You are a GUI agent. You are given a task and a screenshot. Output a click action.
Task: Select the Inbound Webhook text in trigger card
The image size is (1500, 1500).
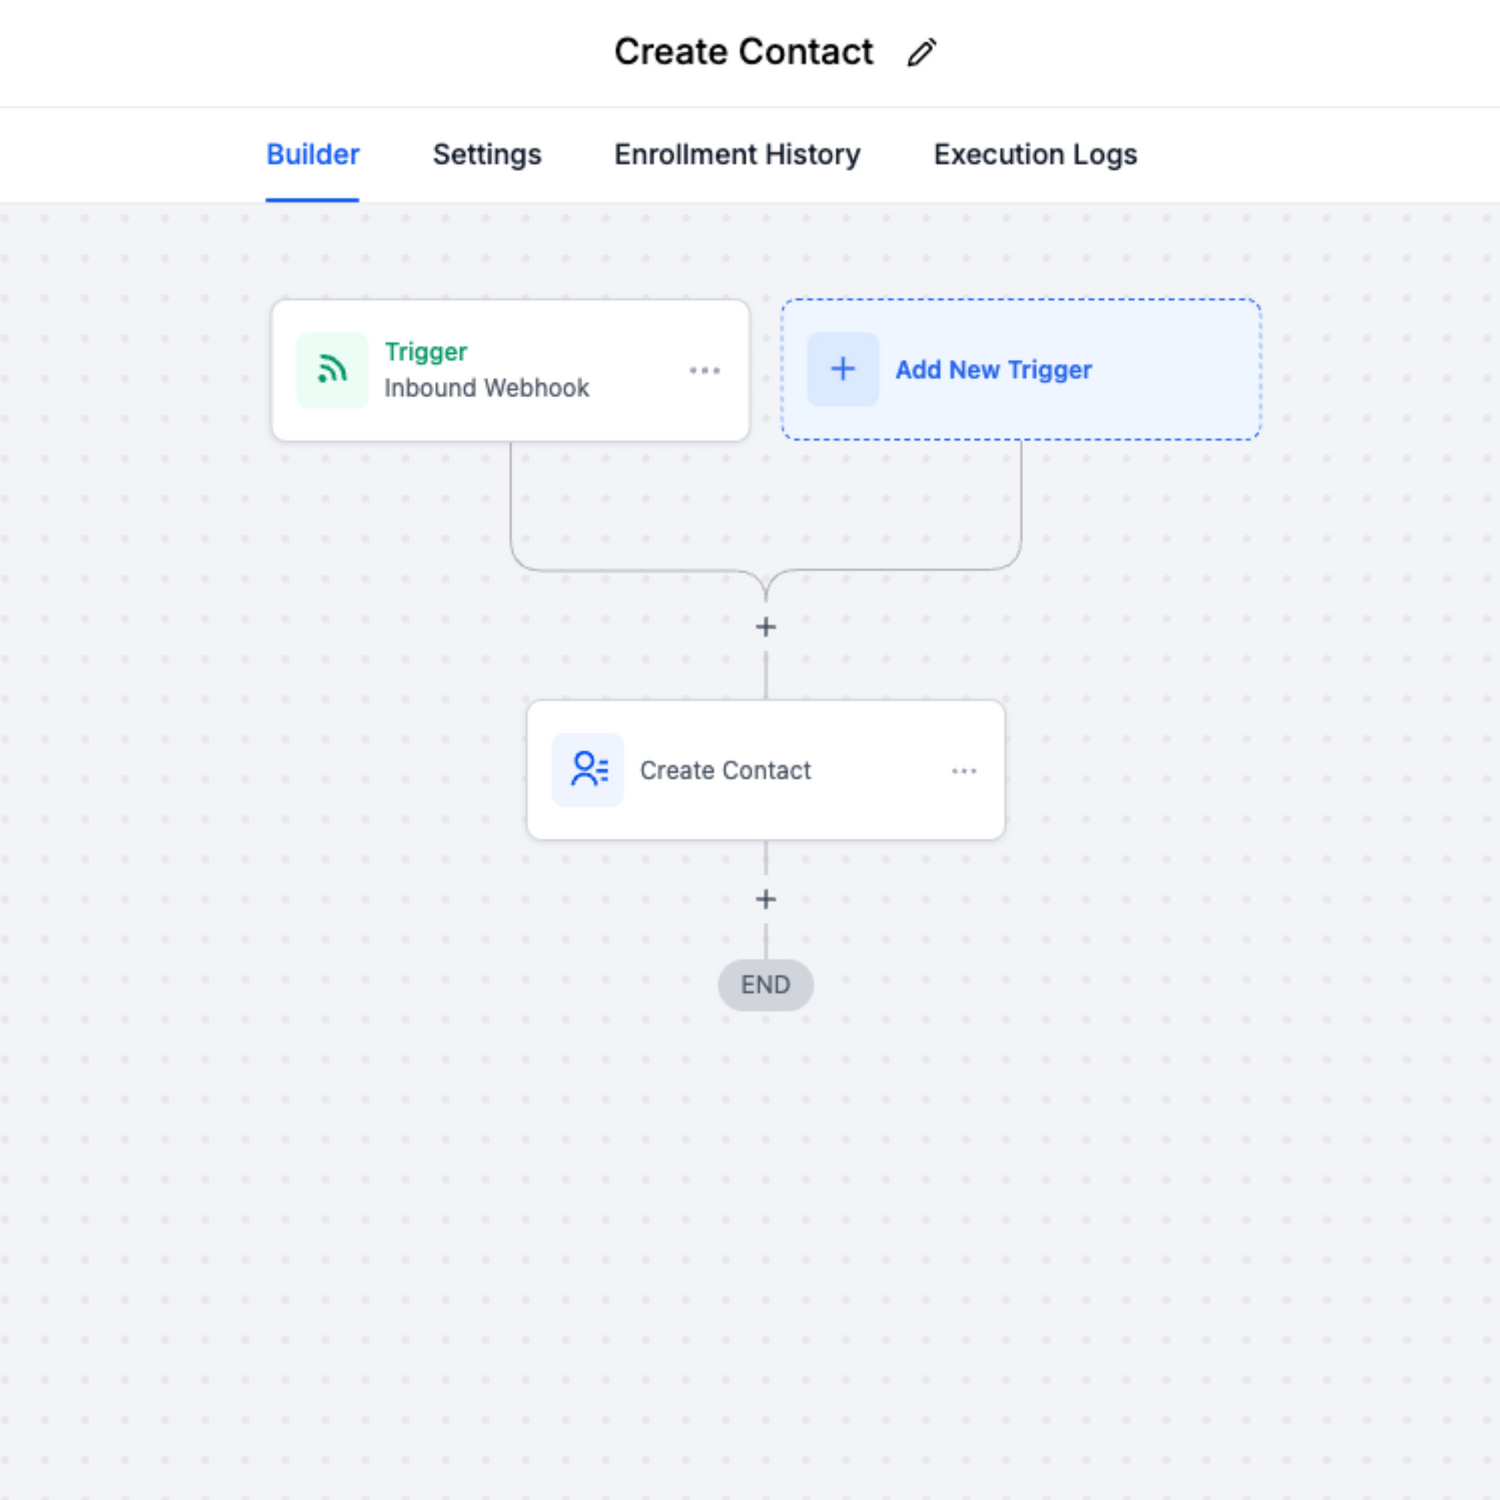click(x=487, y=388)
